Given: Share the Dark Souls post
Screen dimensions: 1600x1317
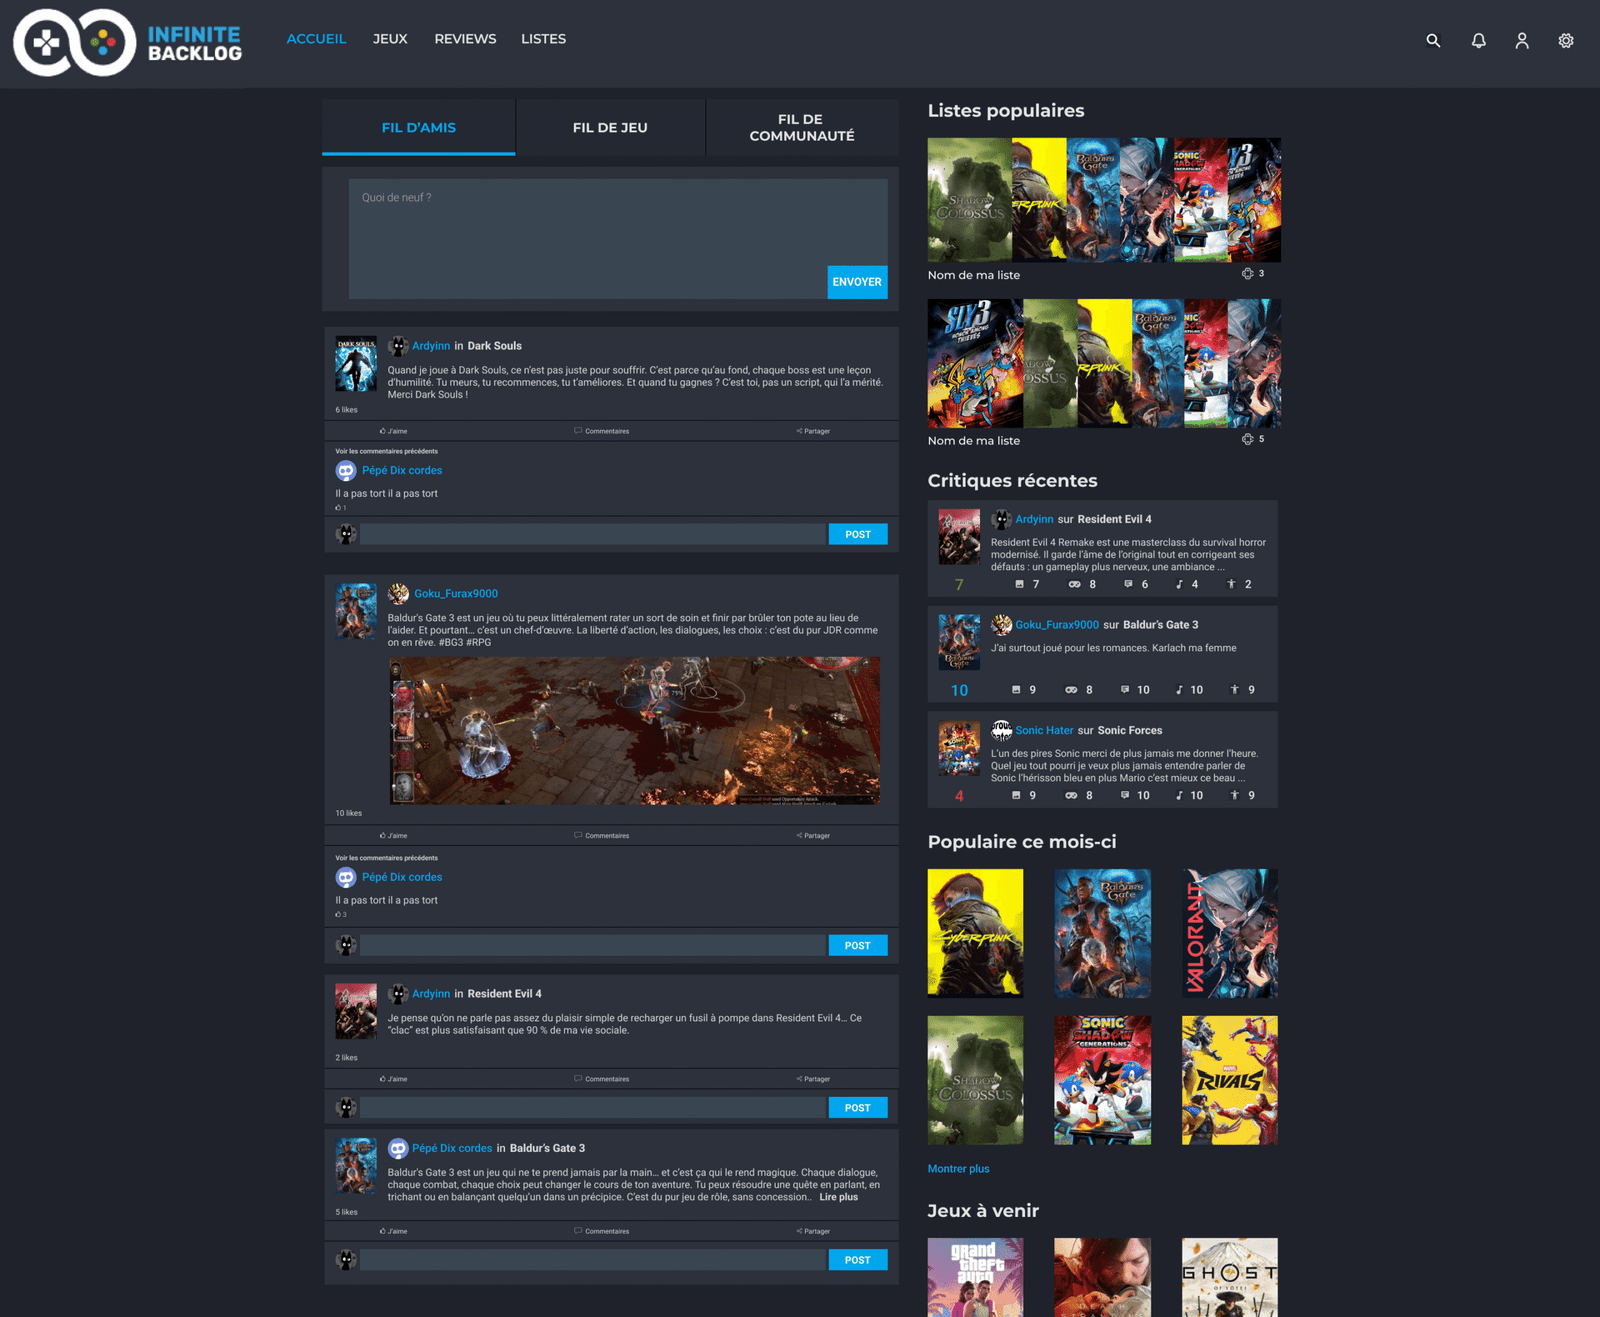Looking at the screenshot, I should click(x=813, y=431).
